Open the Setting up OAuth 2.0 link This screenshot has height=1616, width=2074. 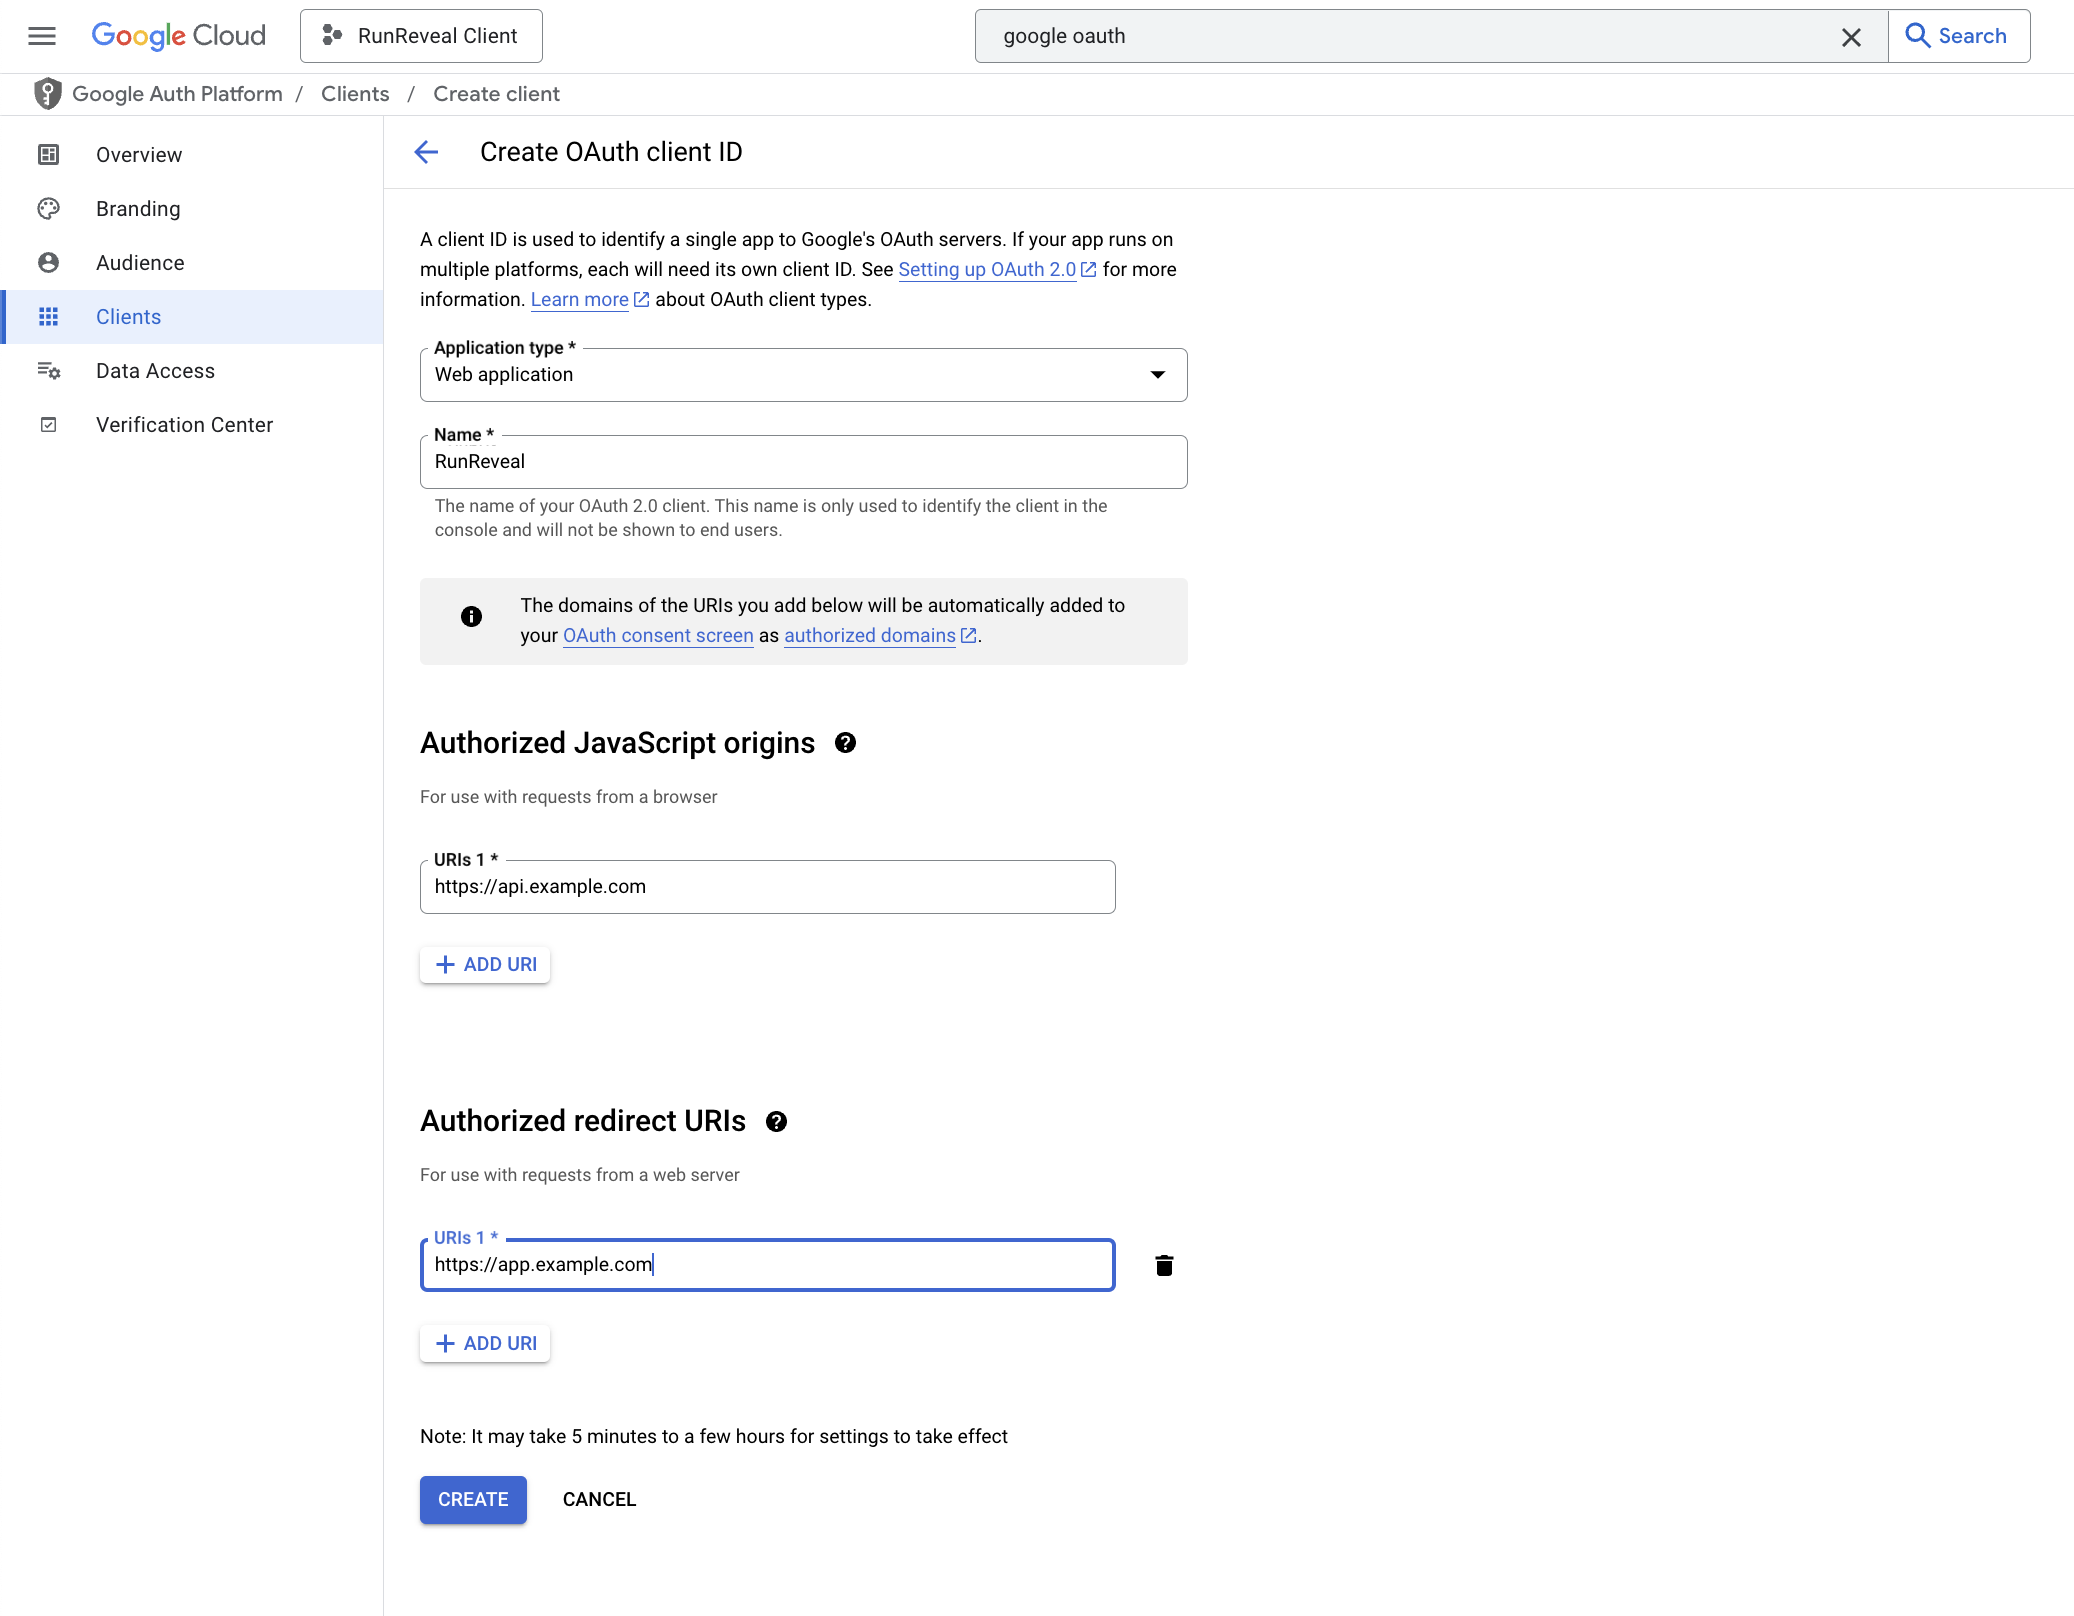[988, 269]
